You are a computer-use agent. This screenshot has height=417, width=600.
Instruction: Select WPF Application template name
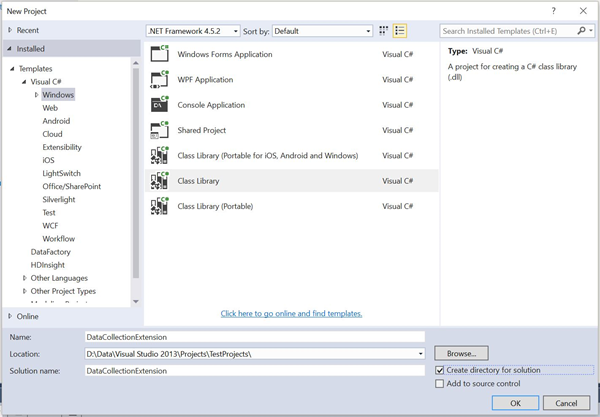(205, 80)
